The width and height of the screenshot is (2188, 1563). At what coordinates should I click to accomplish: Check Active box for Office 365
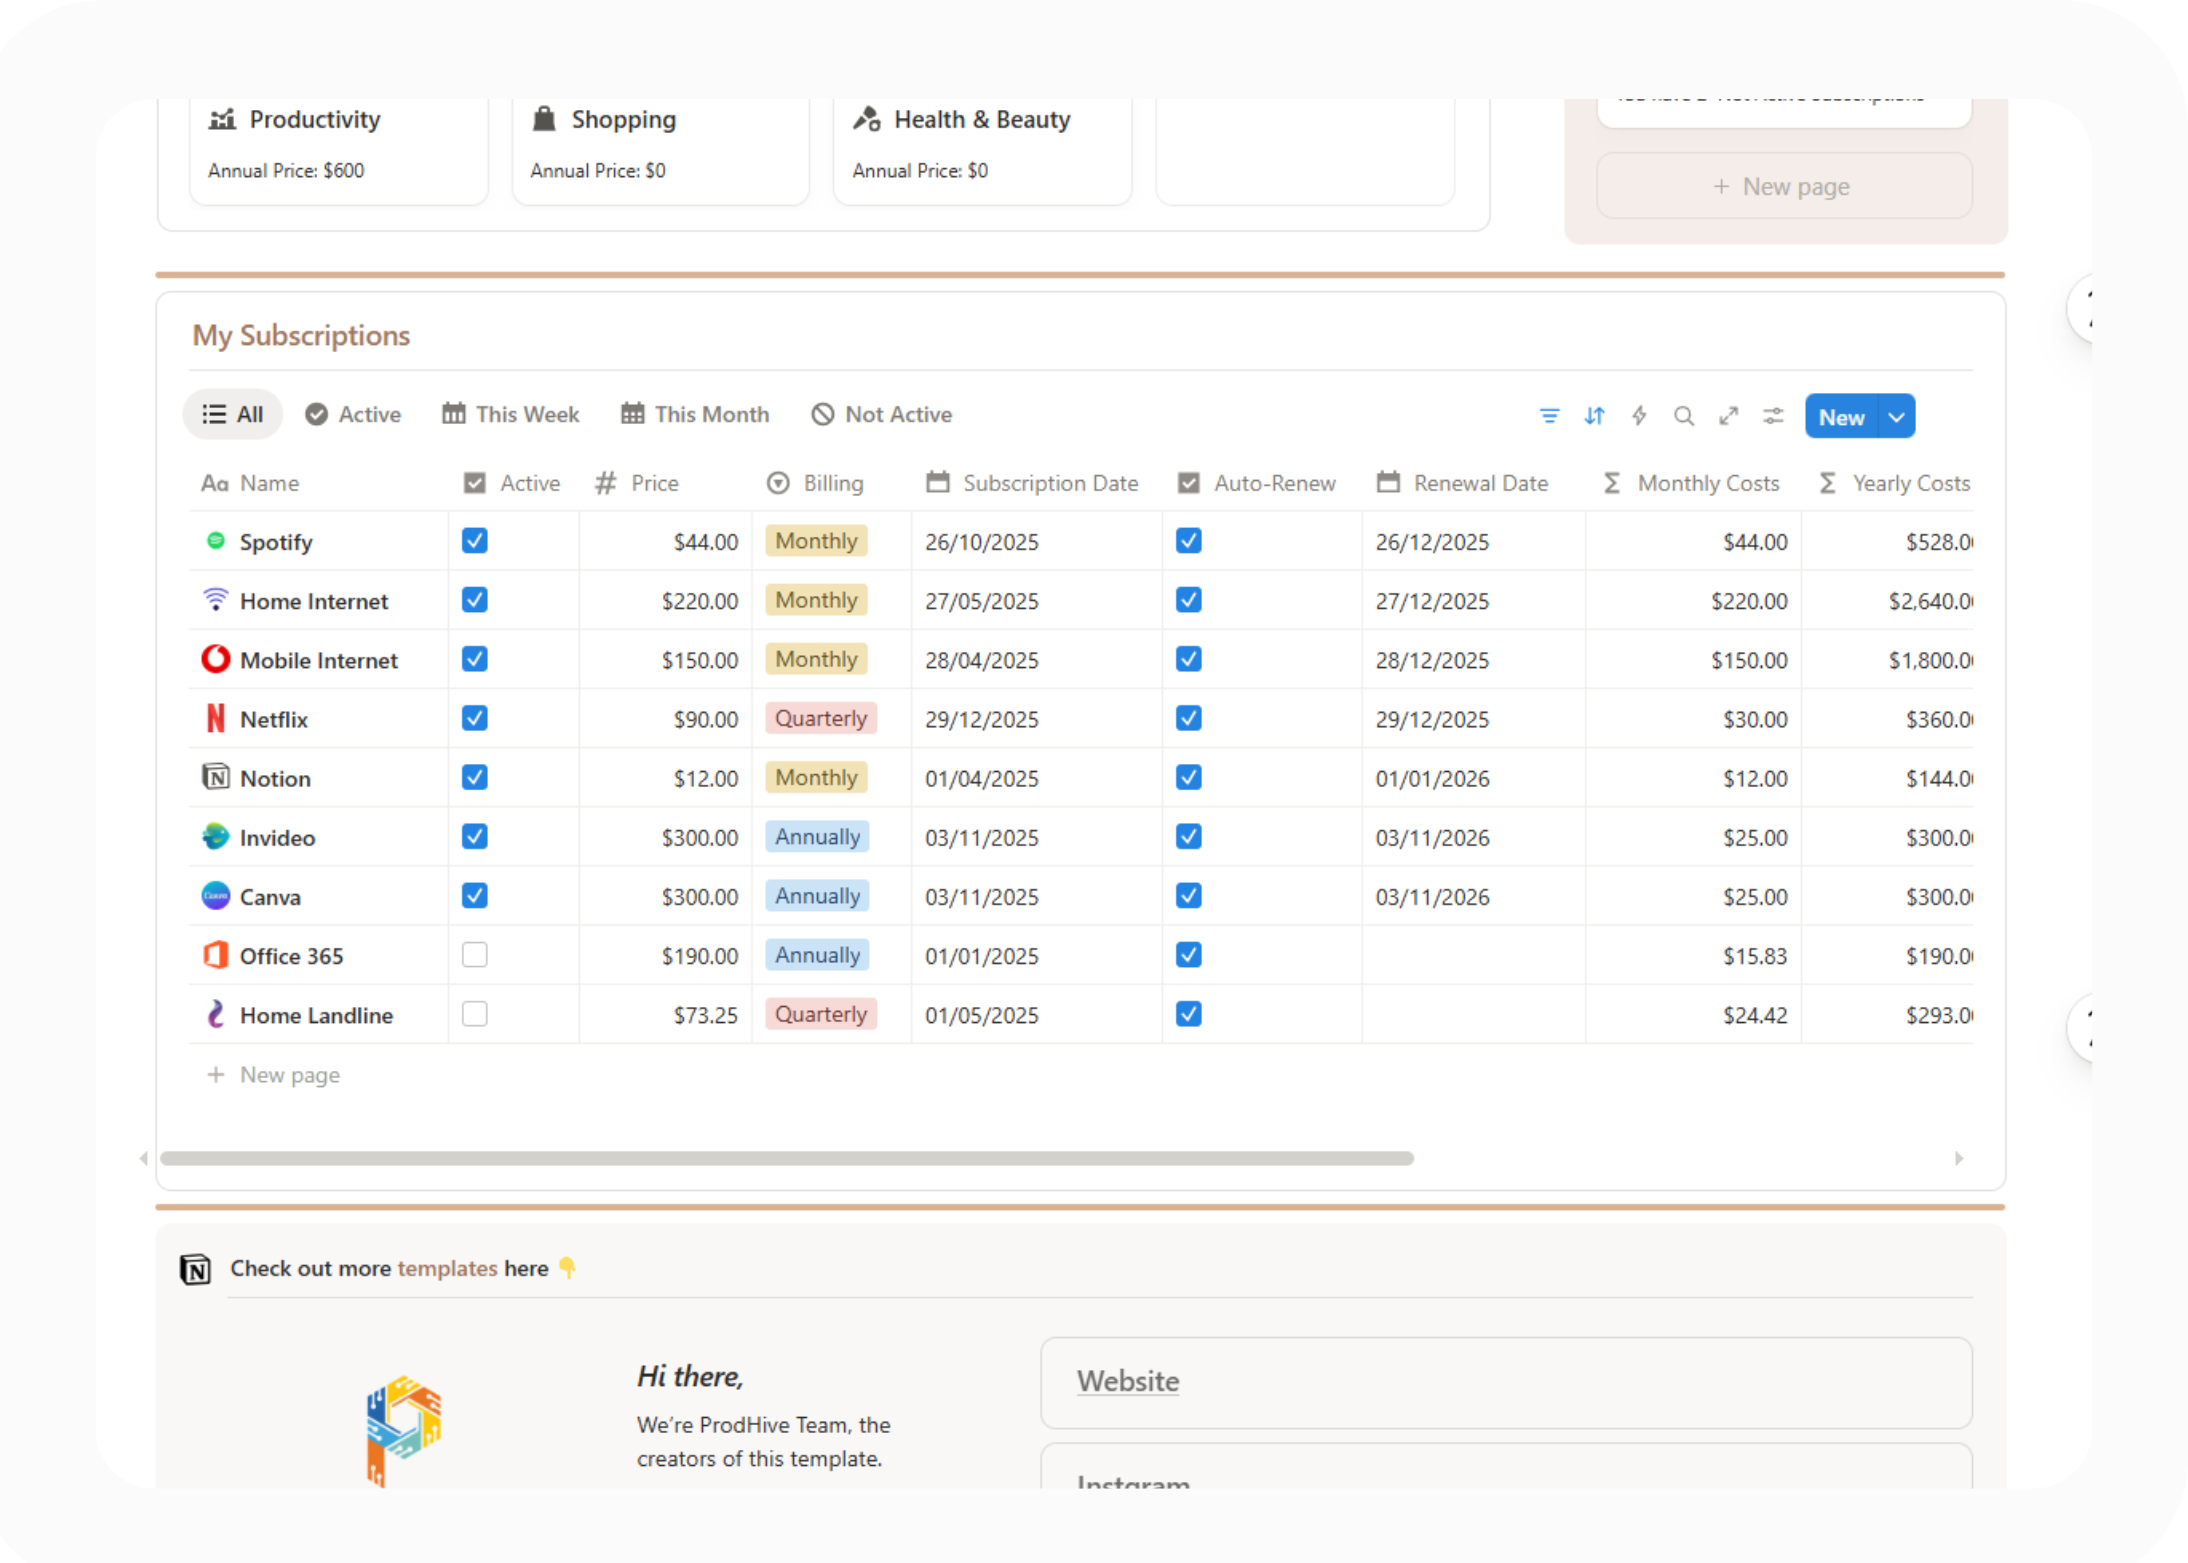click(x=475, y=955)
